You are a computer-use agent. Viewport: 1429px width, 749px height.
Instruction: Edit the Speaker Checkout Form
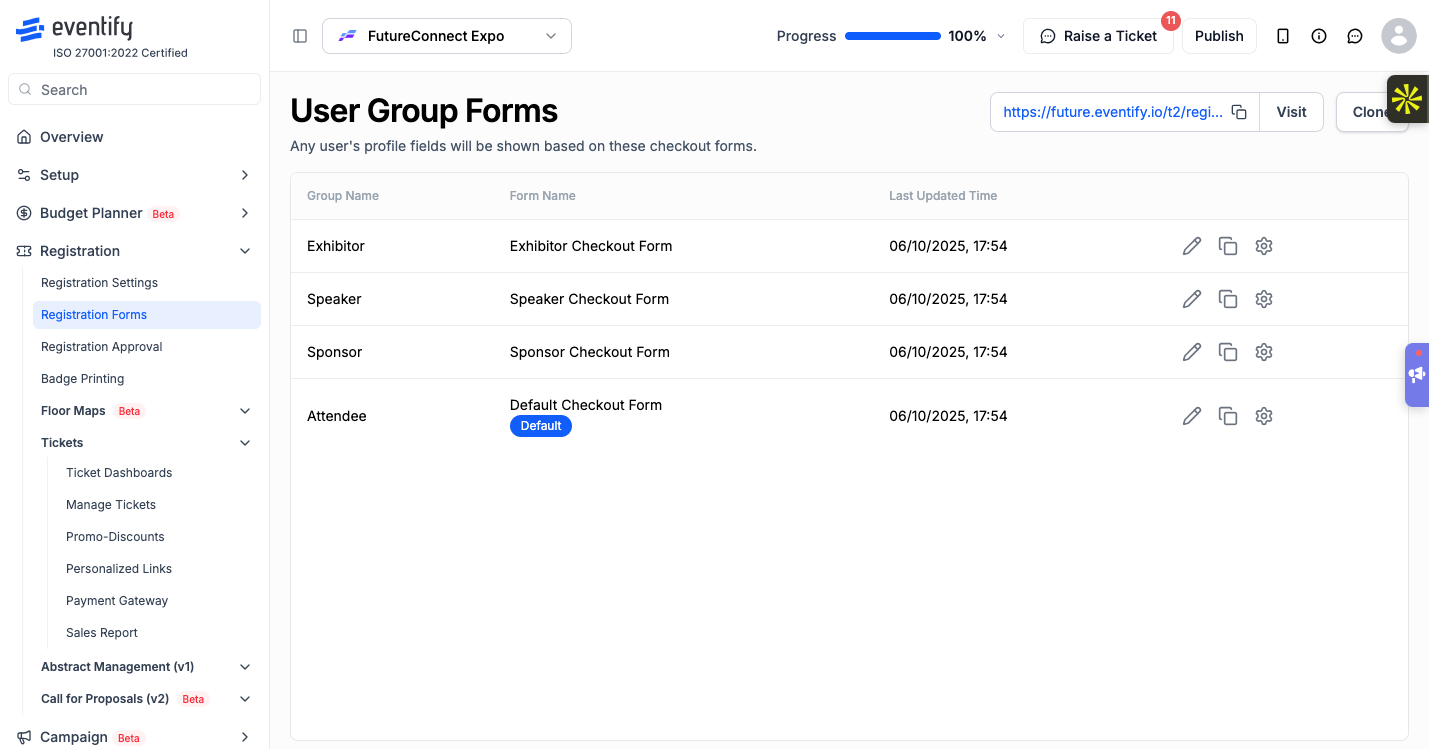(1192, 299)
